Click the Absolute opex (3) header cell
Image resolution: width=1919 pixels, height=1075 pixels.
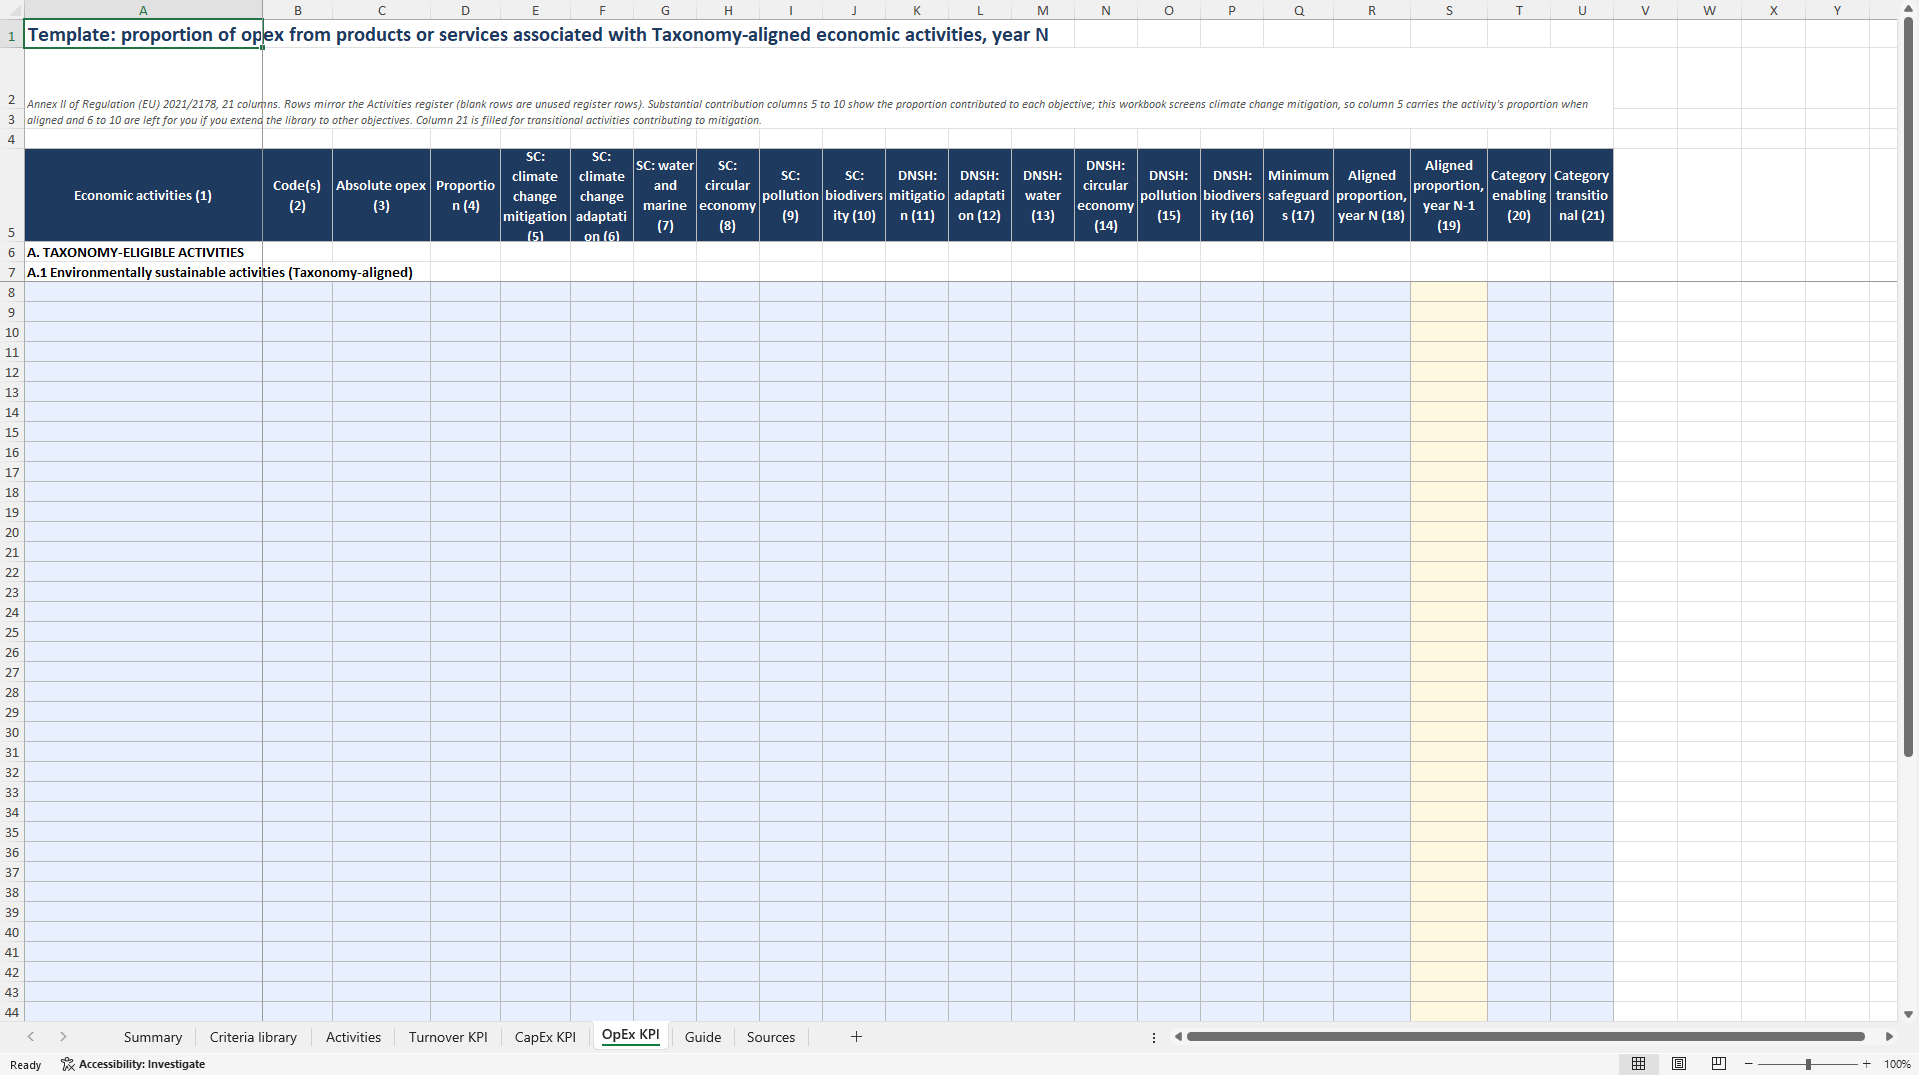(x=381, y=195)
